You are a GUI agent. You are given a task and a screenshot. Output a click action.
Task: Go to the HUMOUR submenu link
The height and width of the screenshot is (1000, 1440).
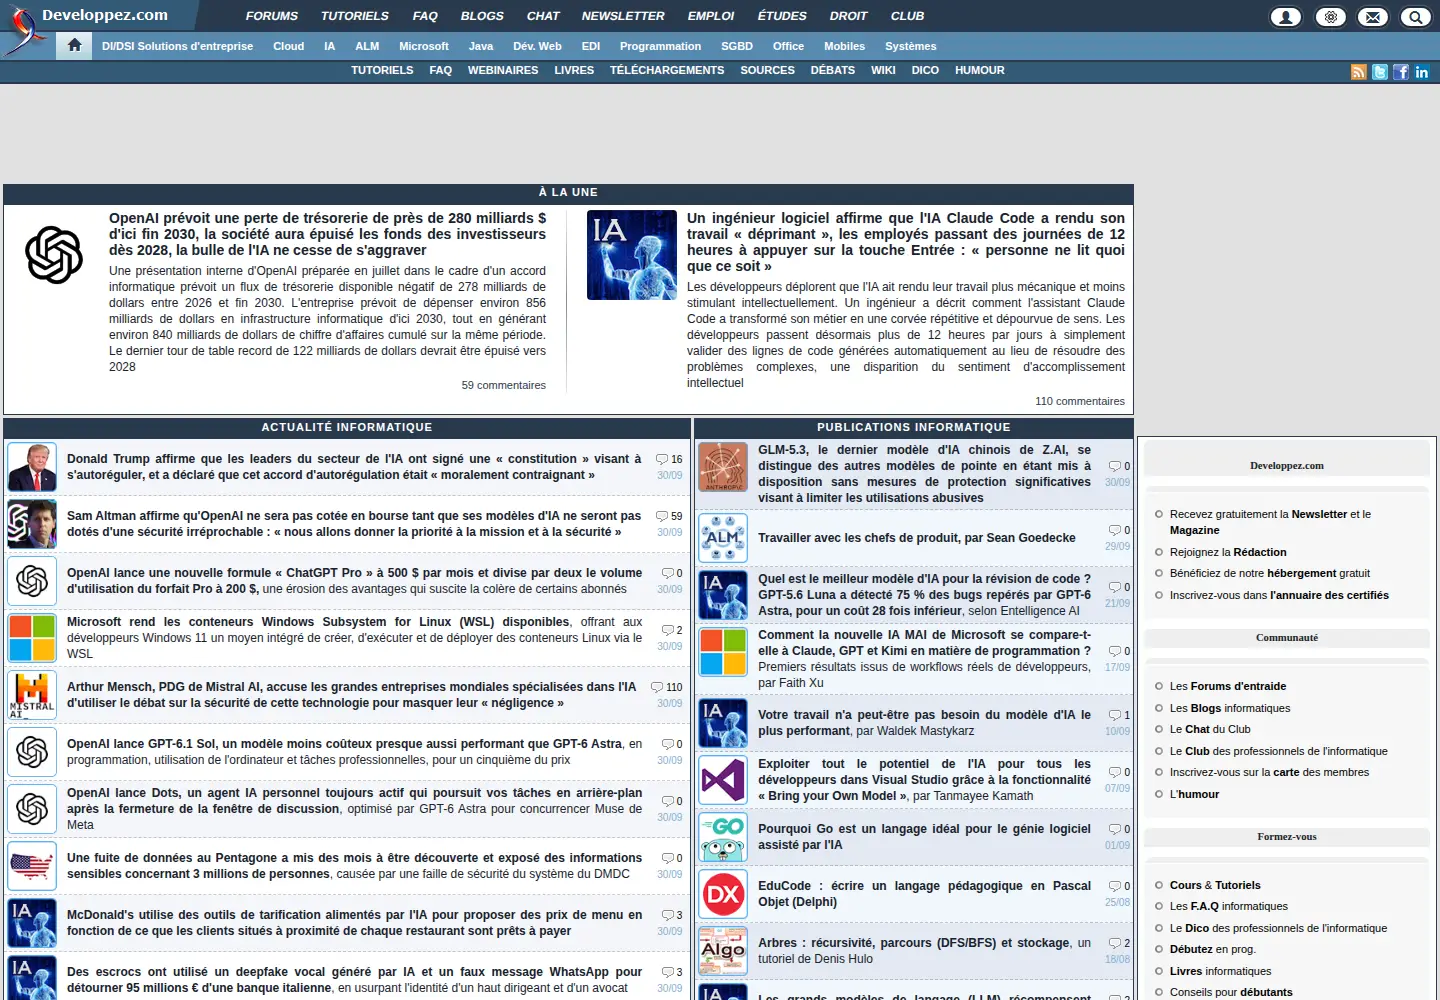point(980,70)
